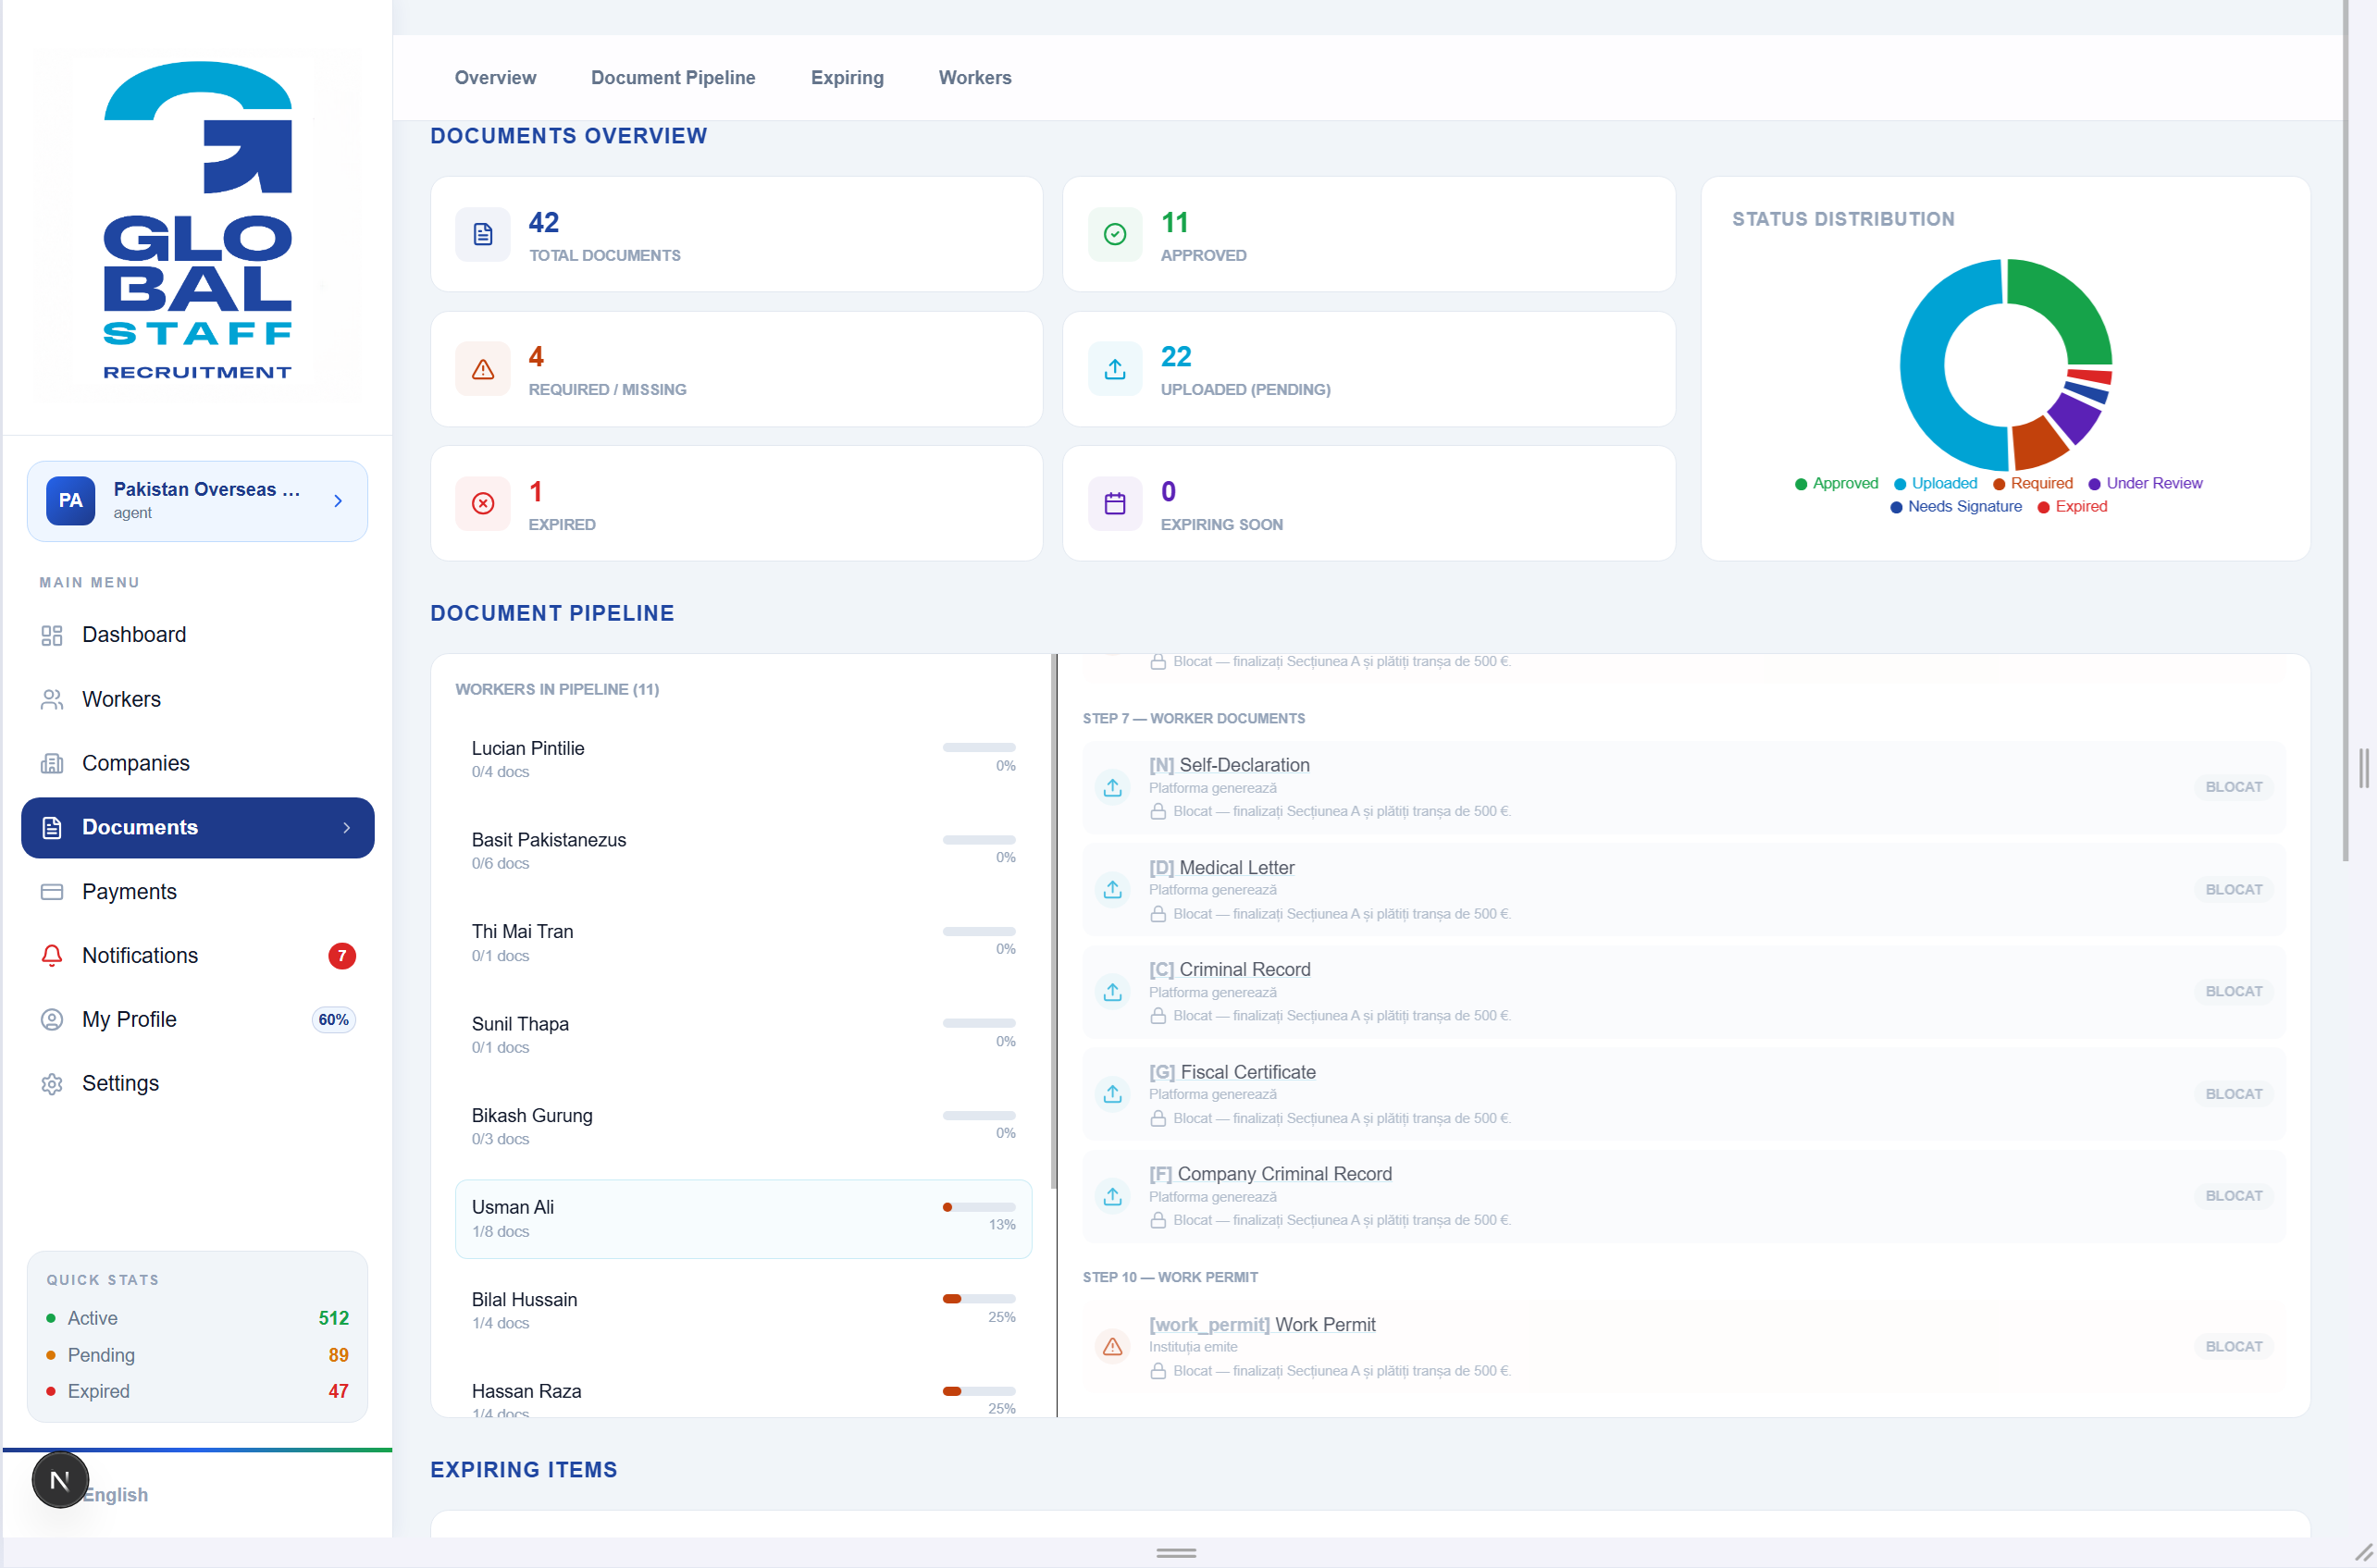Viewport: 2377px width, 1568px height.
Task: Click the worker list vertical scrollbar
Action: pos(1054,921)
